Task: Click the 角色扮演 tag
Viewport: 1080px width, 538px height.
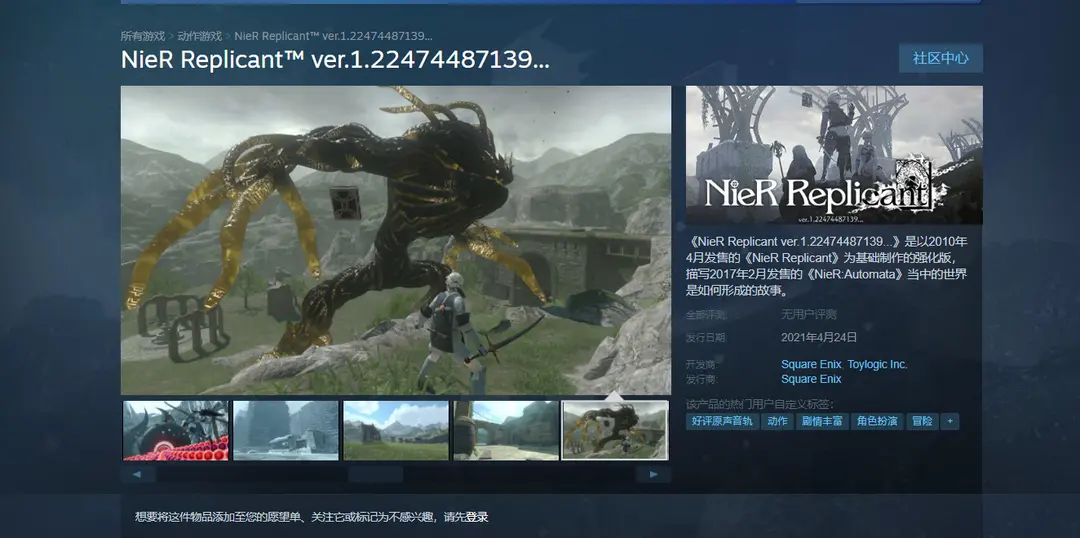Action: pyautogui.click(x=877, y=421)
